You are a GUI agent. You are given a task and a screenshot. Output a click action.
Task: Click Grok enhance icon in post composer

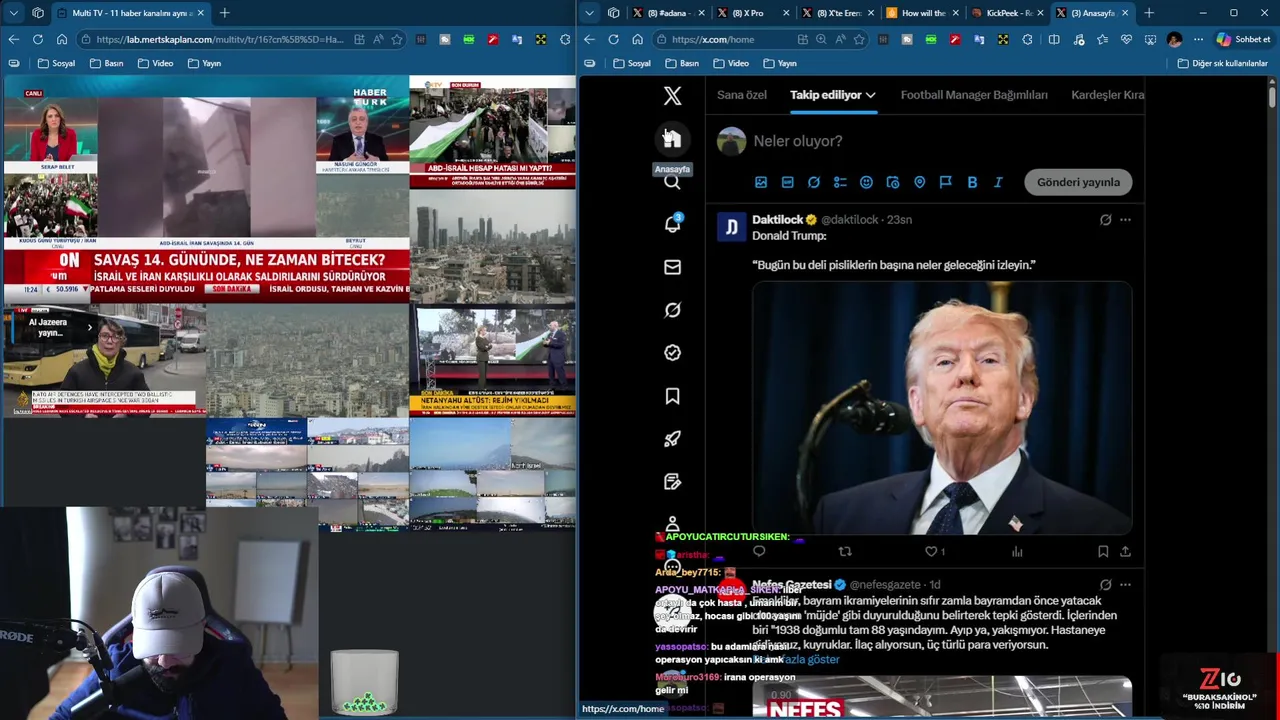[814, 182]
